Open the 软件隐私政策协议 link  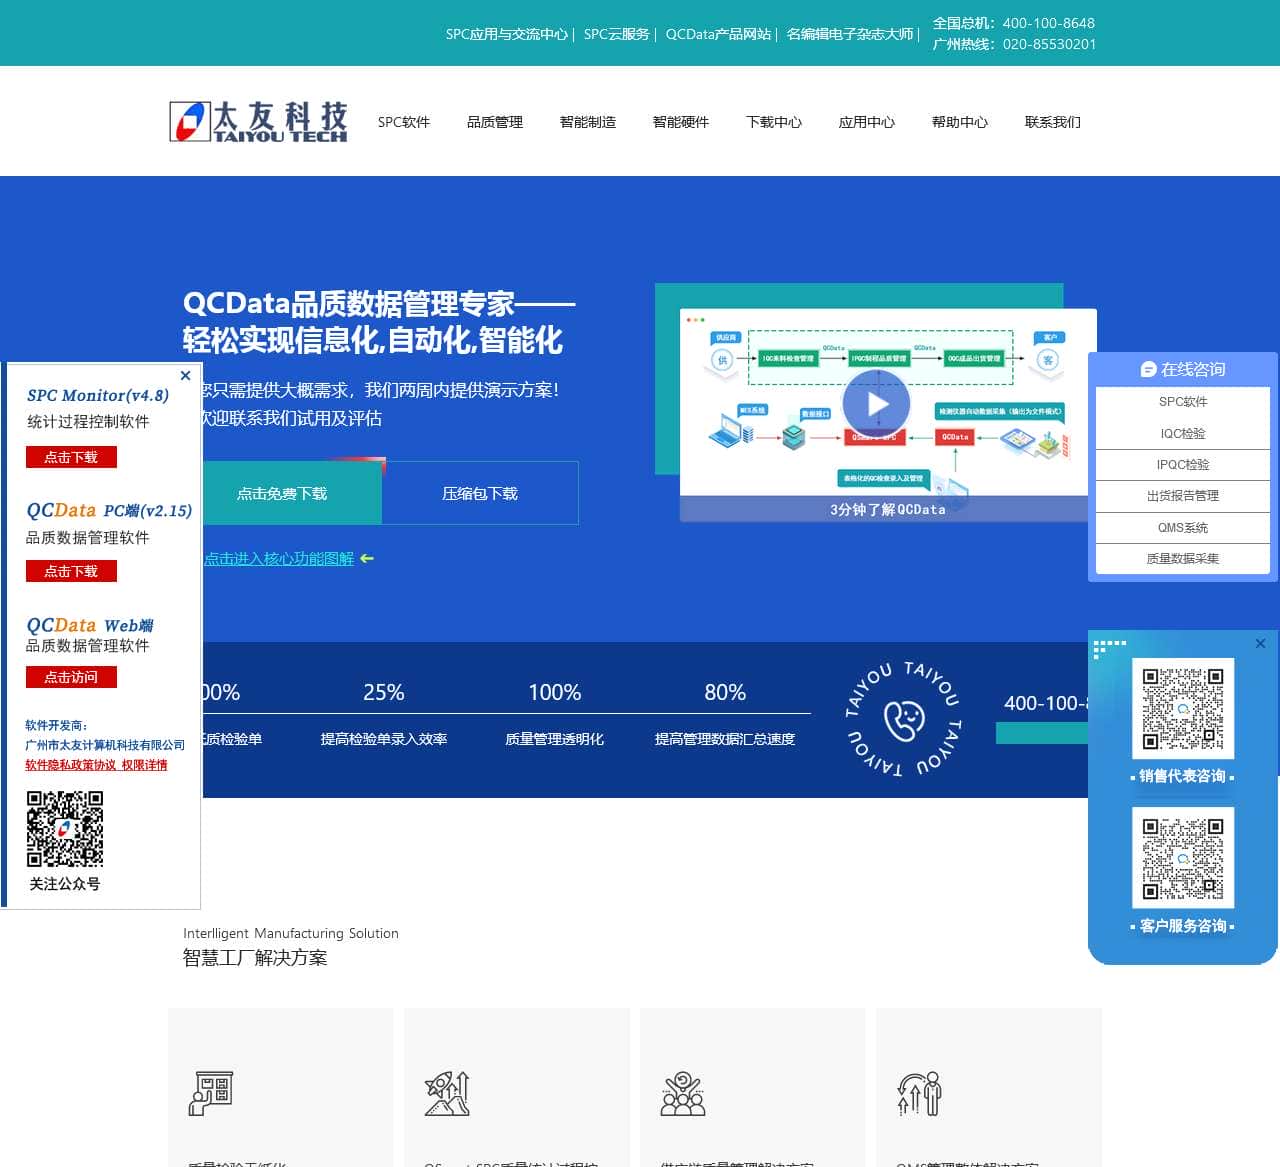pyautogui.click(x=71, y=765)
